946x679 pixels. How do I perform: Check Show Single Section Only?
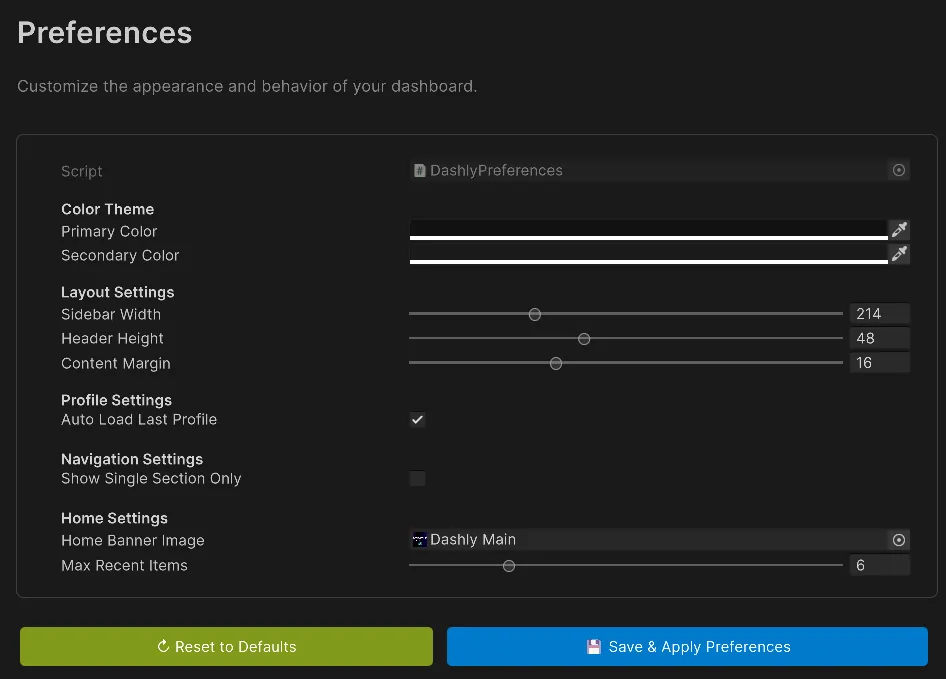[x=417, y=478]
